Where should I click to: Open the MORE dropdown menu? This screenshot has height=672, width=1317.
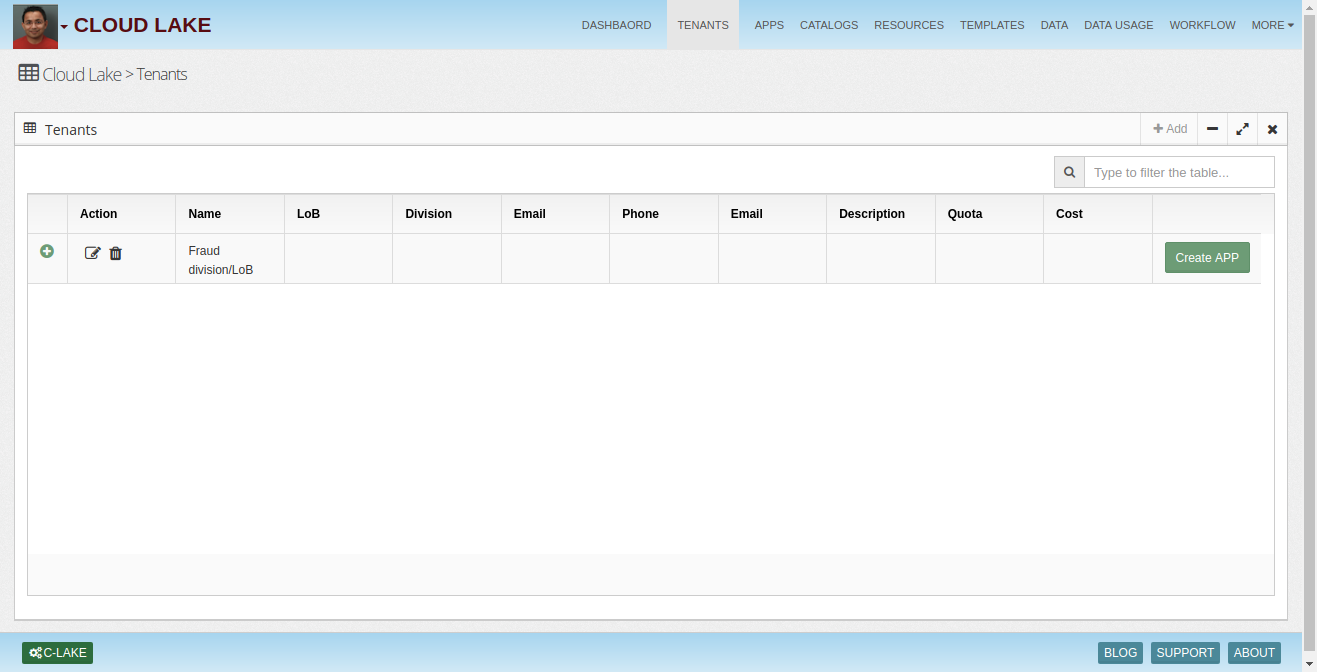1272,25
